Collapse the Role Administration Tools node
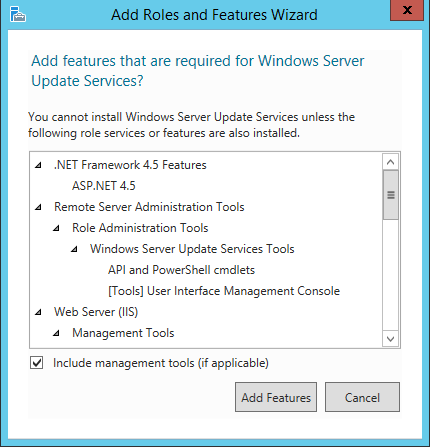430x448 pixels. coord(57,228)
